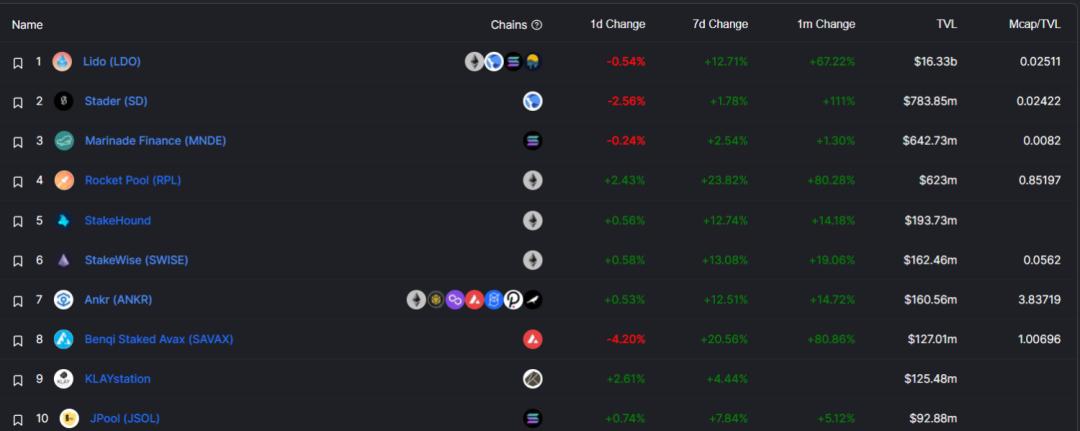Click the Name column header
This screenshot has height=431, width=1080.
27,24
